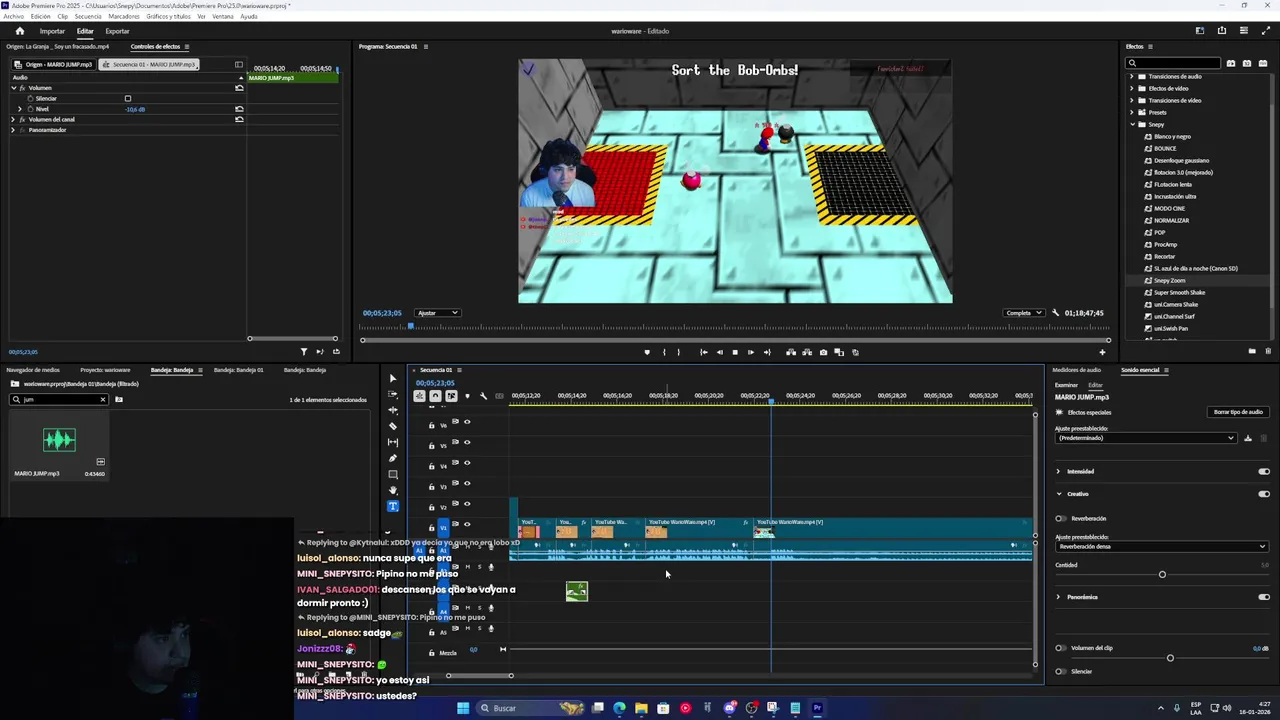Expand Efectos de vídeo folder
This screenshot has height=720, width=1280.
pos(1132,88)
